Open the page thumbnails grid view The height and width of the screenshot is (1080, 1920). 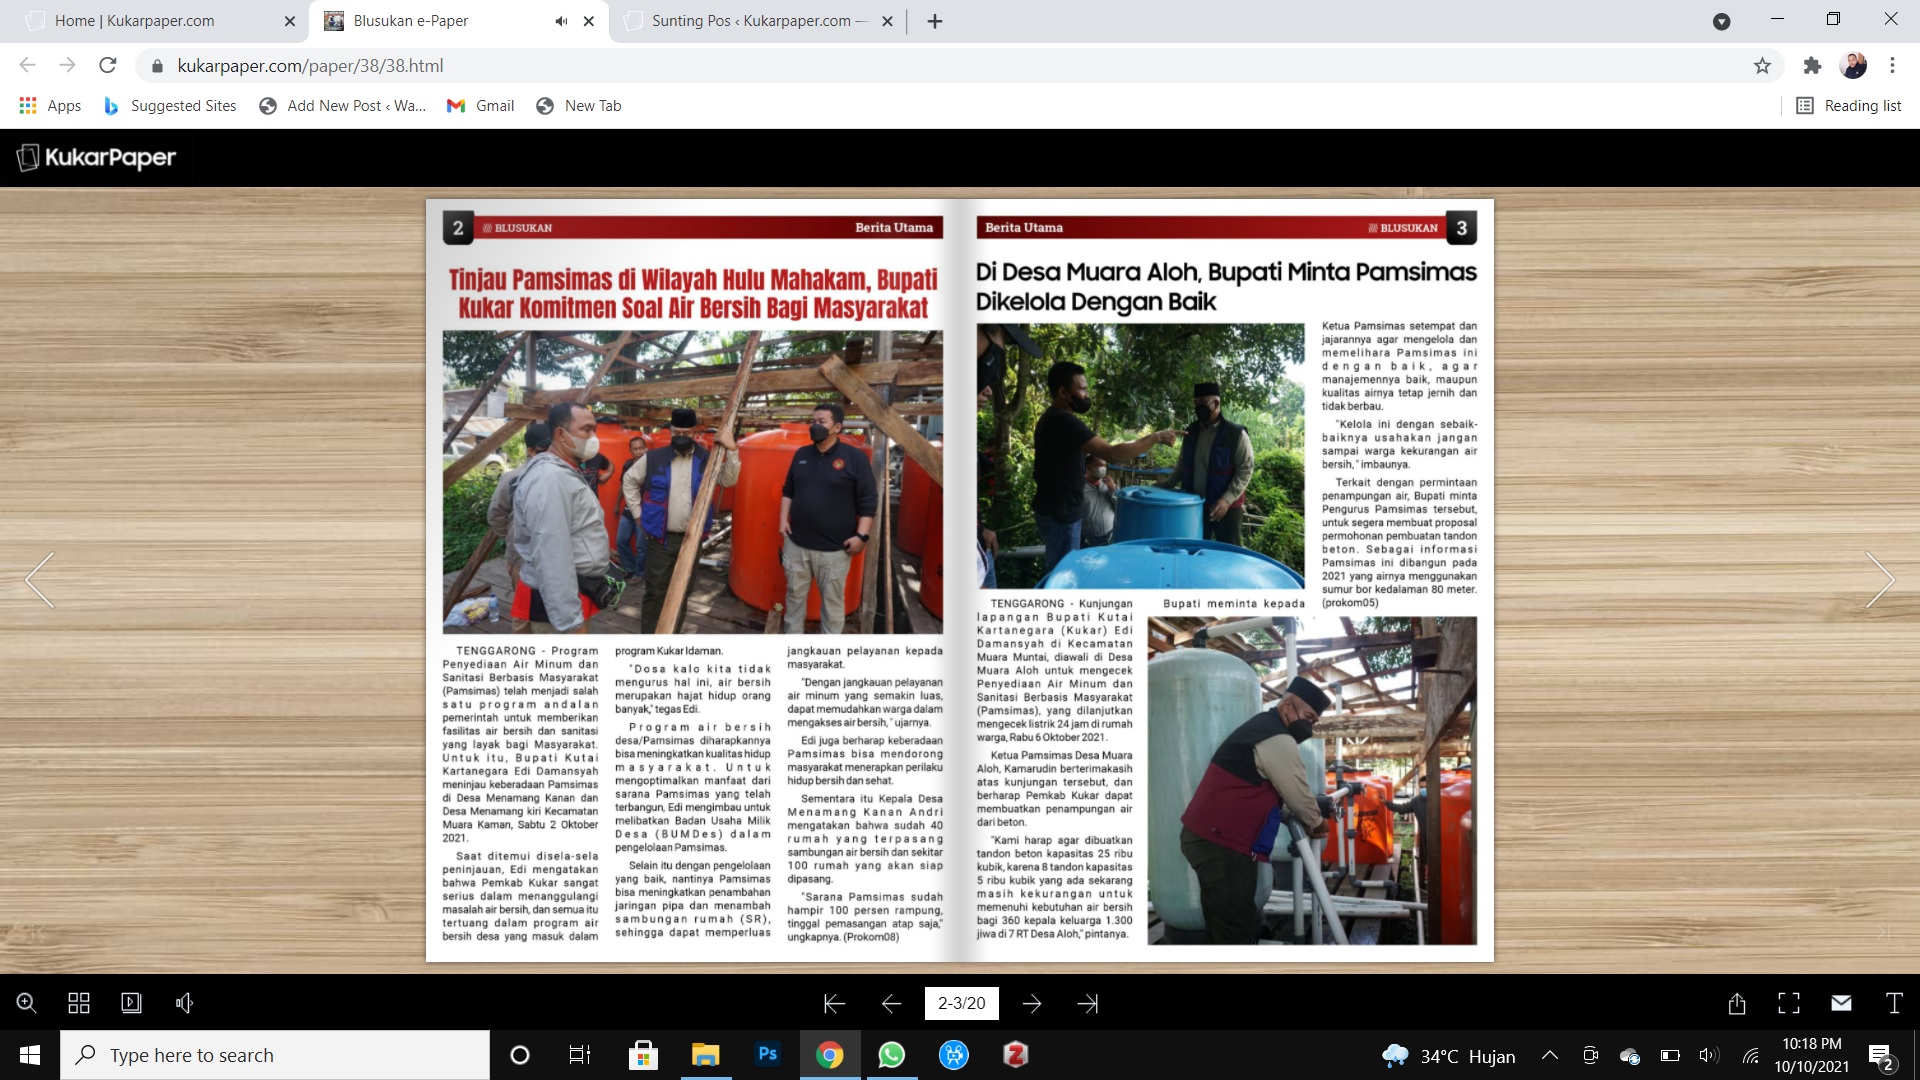79,1003
